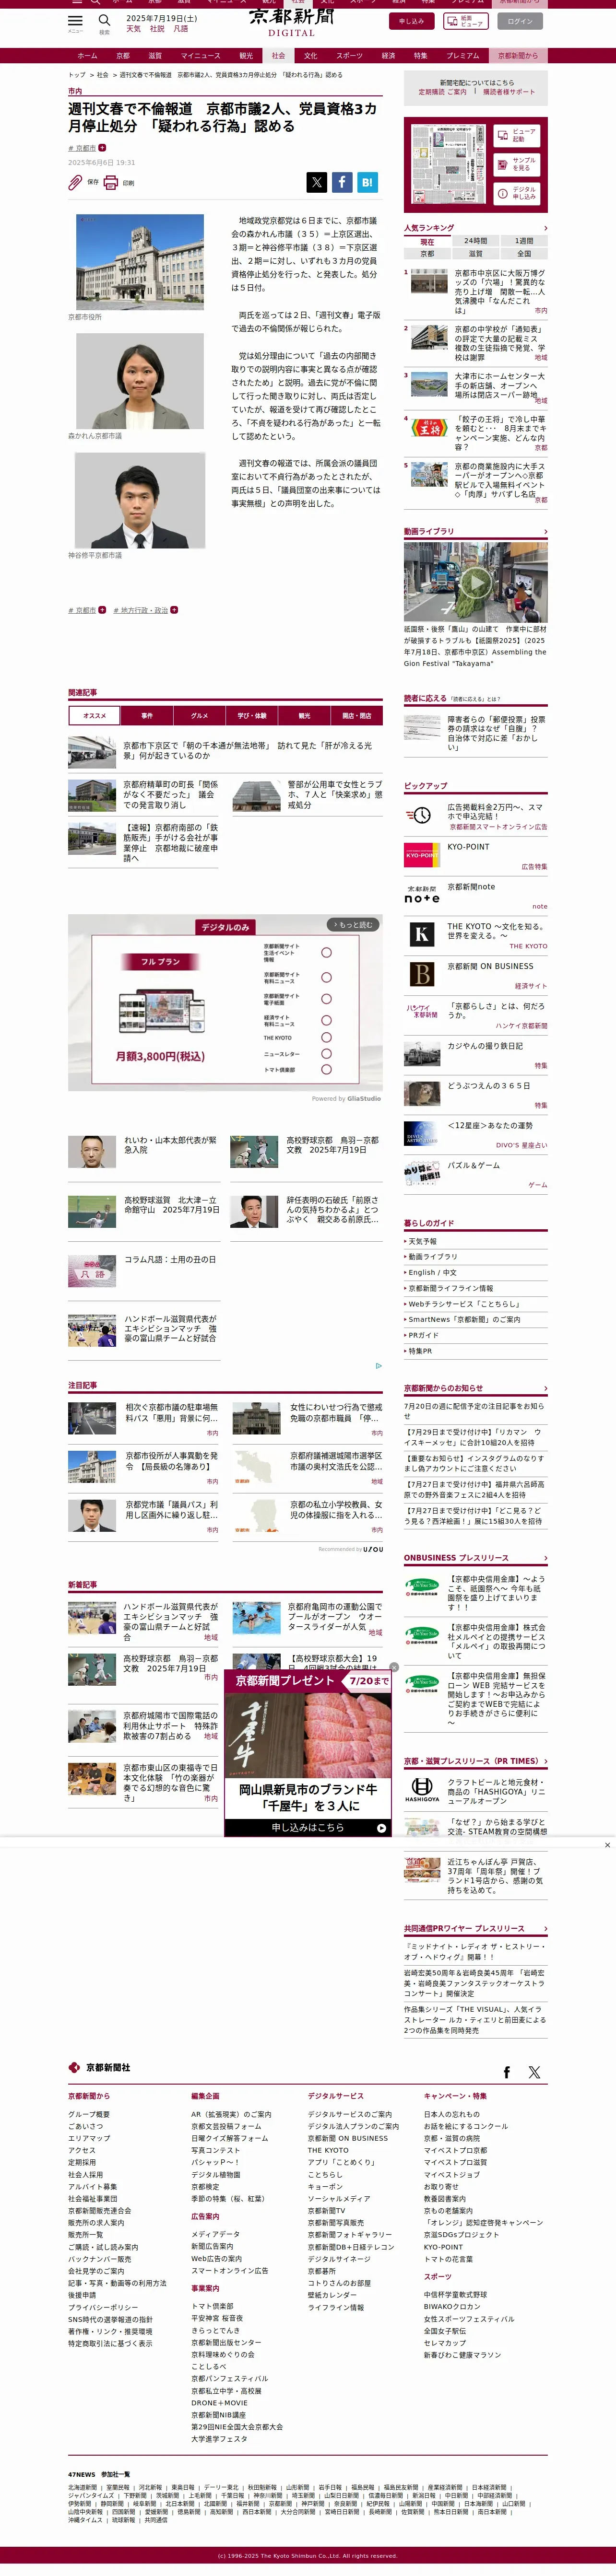The height and width of the screenshot is (2576, 616).
Task: Select グルメ tab in 関連記事
Action: (200, 715)
